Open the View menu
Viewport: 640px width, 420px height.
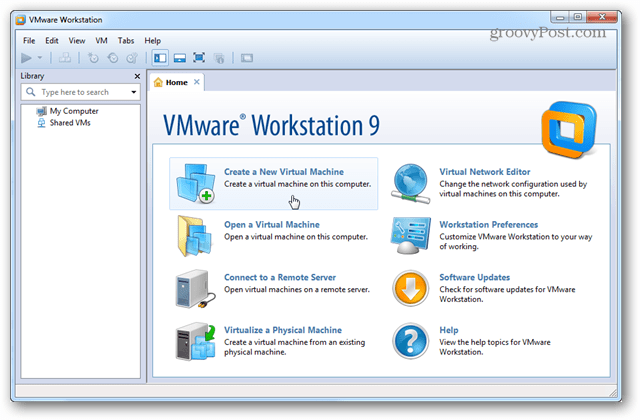pyautogui.click(x=77, y=40)
